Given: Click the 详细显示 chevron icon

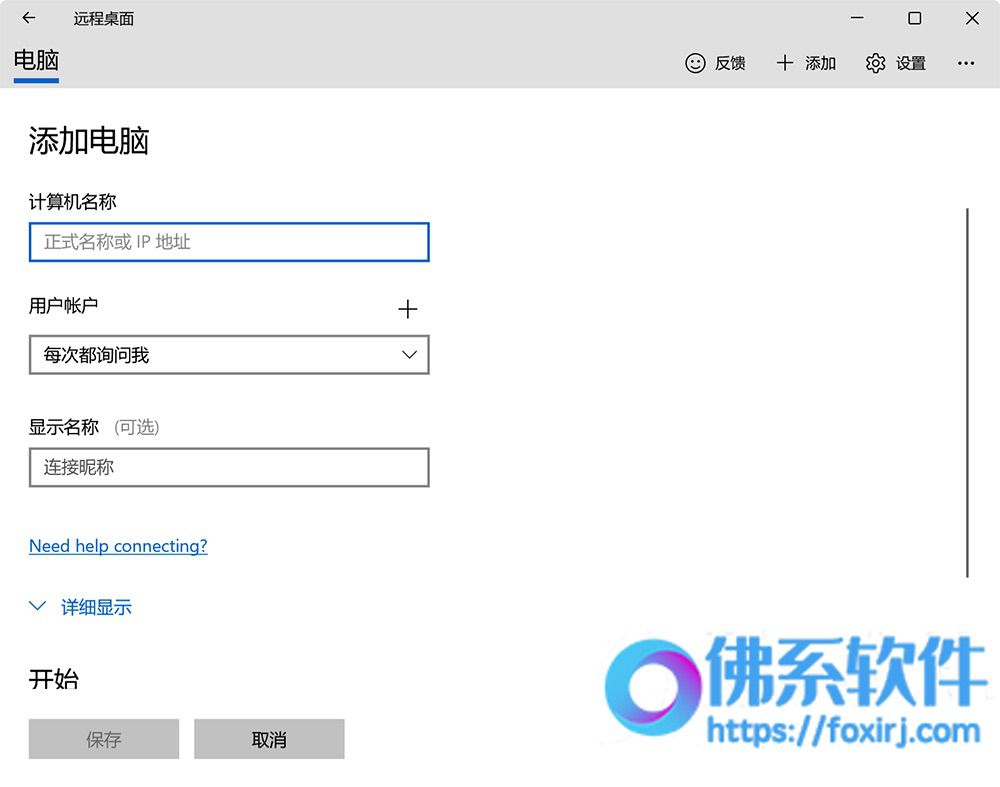Looking at the screenshot, I should pos(38,606).
